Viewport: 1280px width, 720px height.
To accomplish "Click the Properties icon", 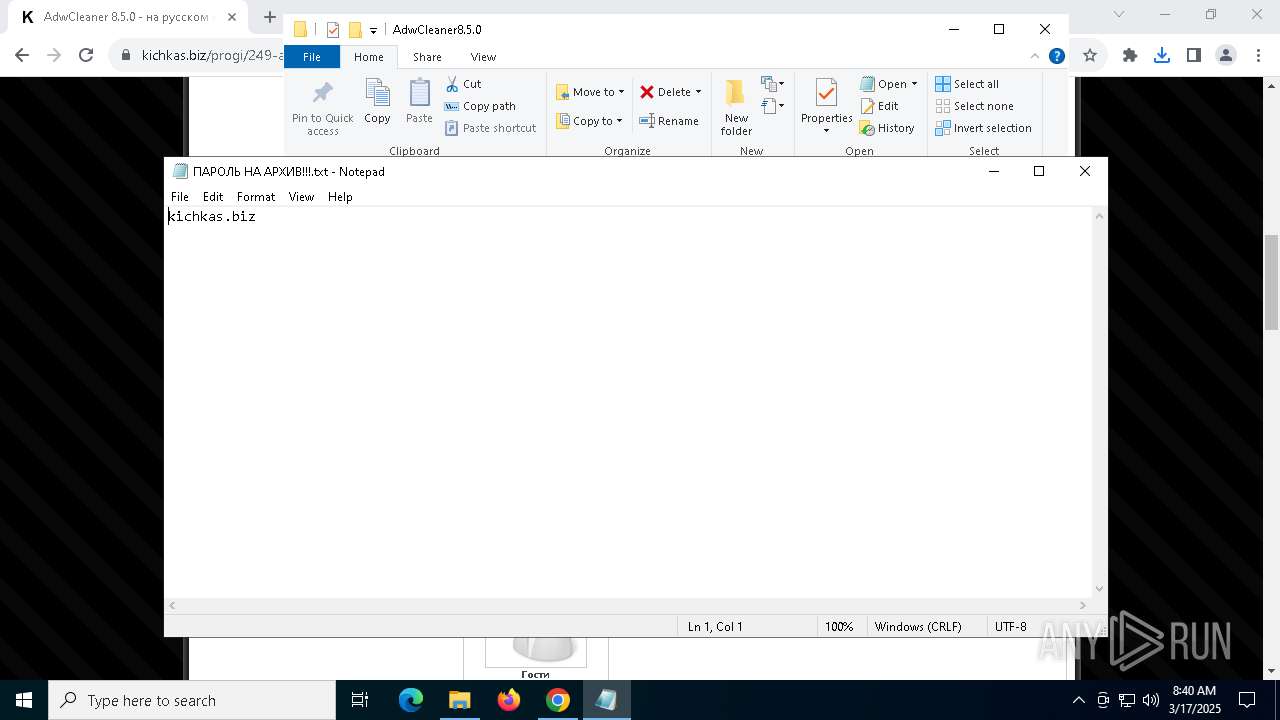I will click(x=826, y=93).
